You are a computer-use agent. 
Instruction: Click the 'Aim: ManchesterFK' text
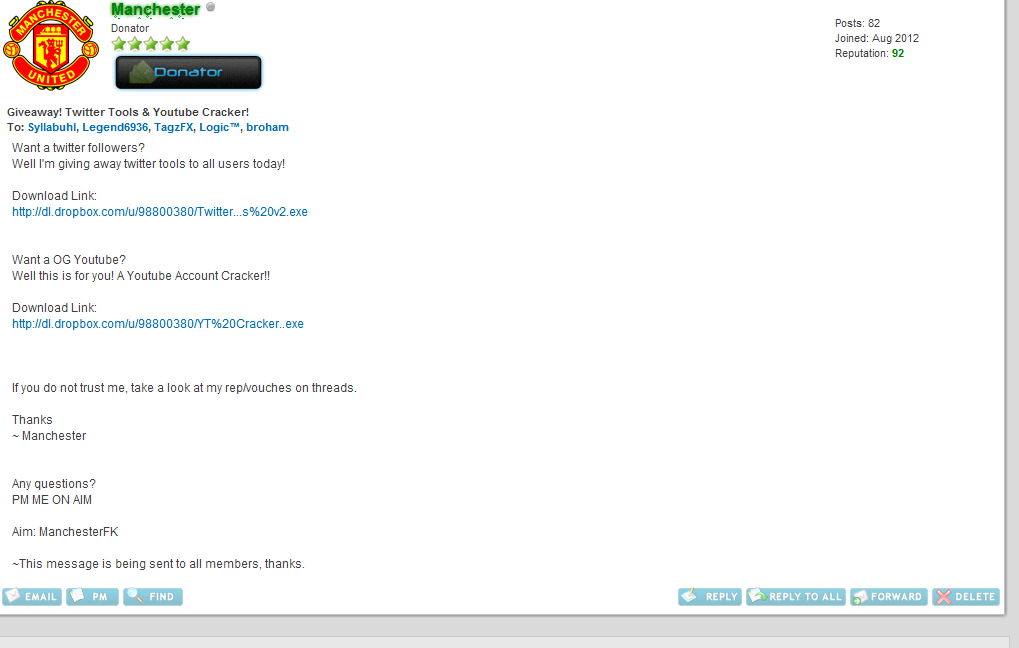pos(65,532)
